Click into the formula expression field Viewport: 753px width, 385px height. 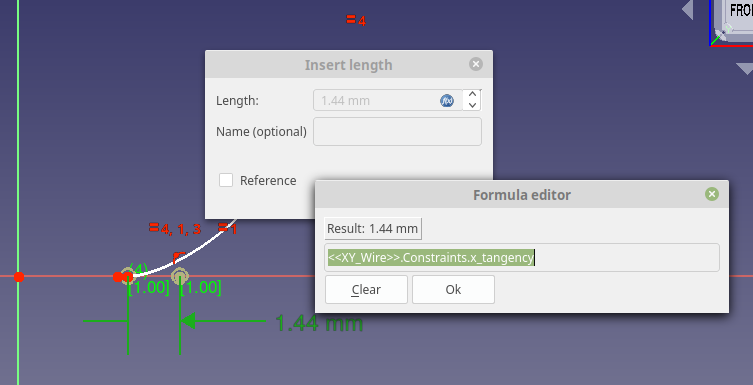pyautogui.click(x=522, y=258)
